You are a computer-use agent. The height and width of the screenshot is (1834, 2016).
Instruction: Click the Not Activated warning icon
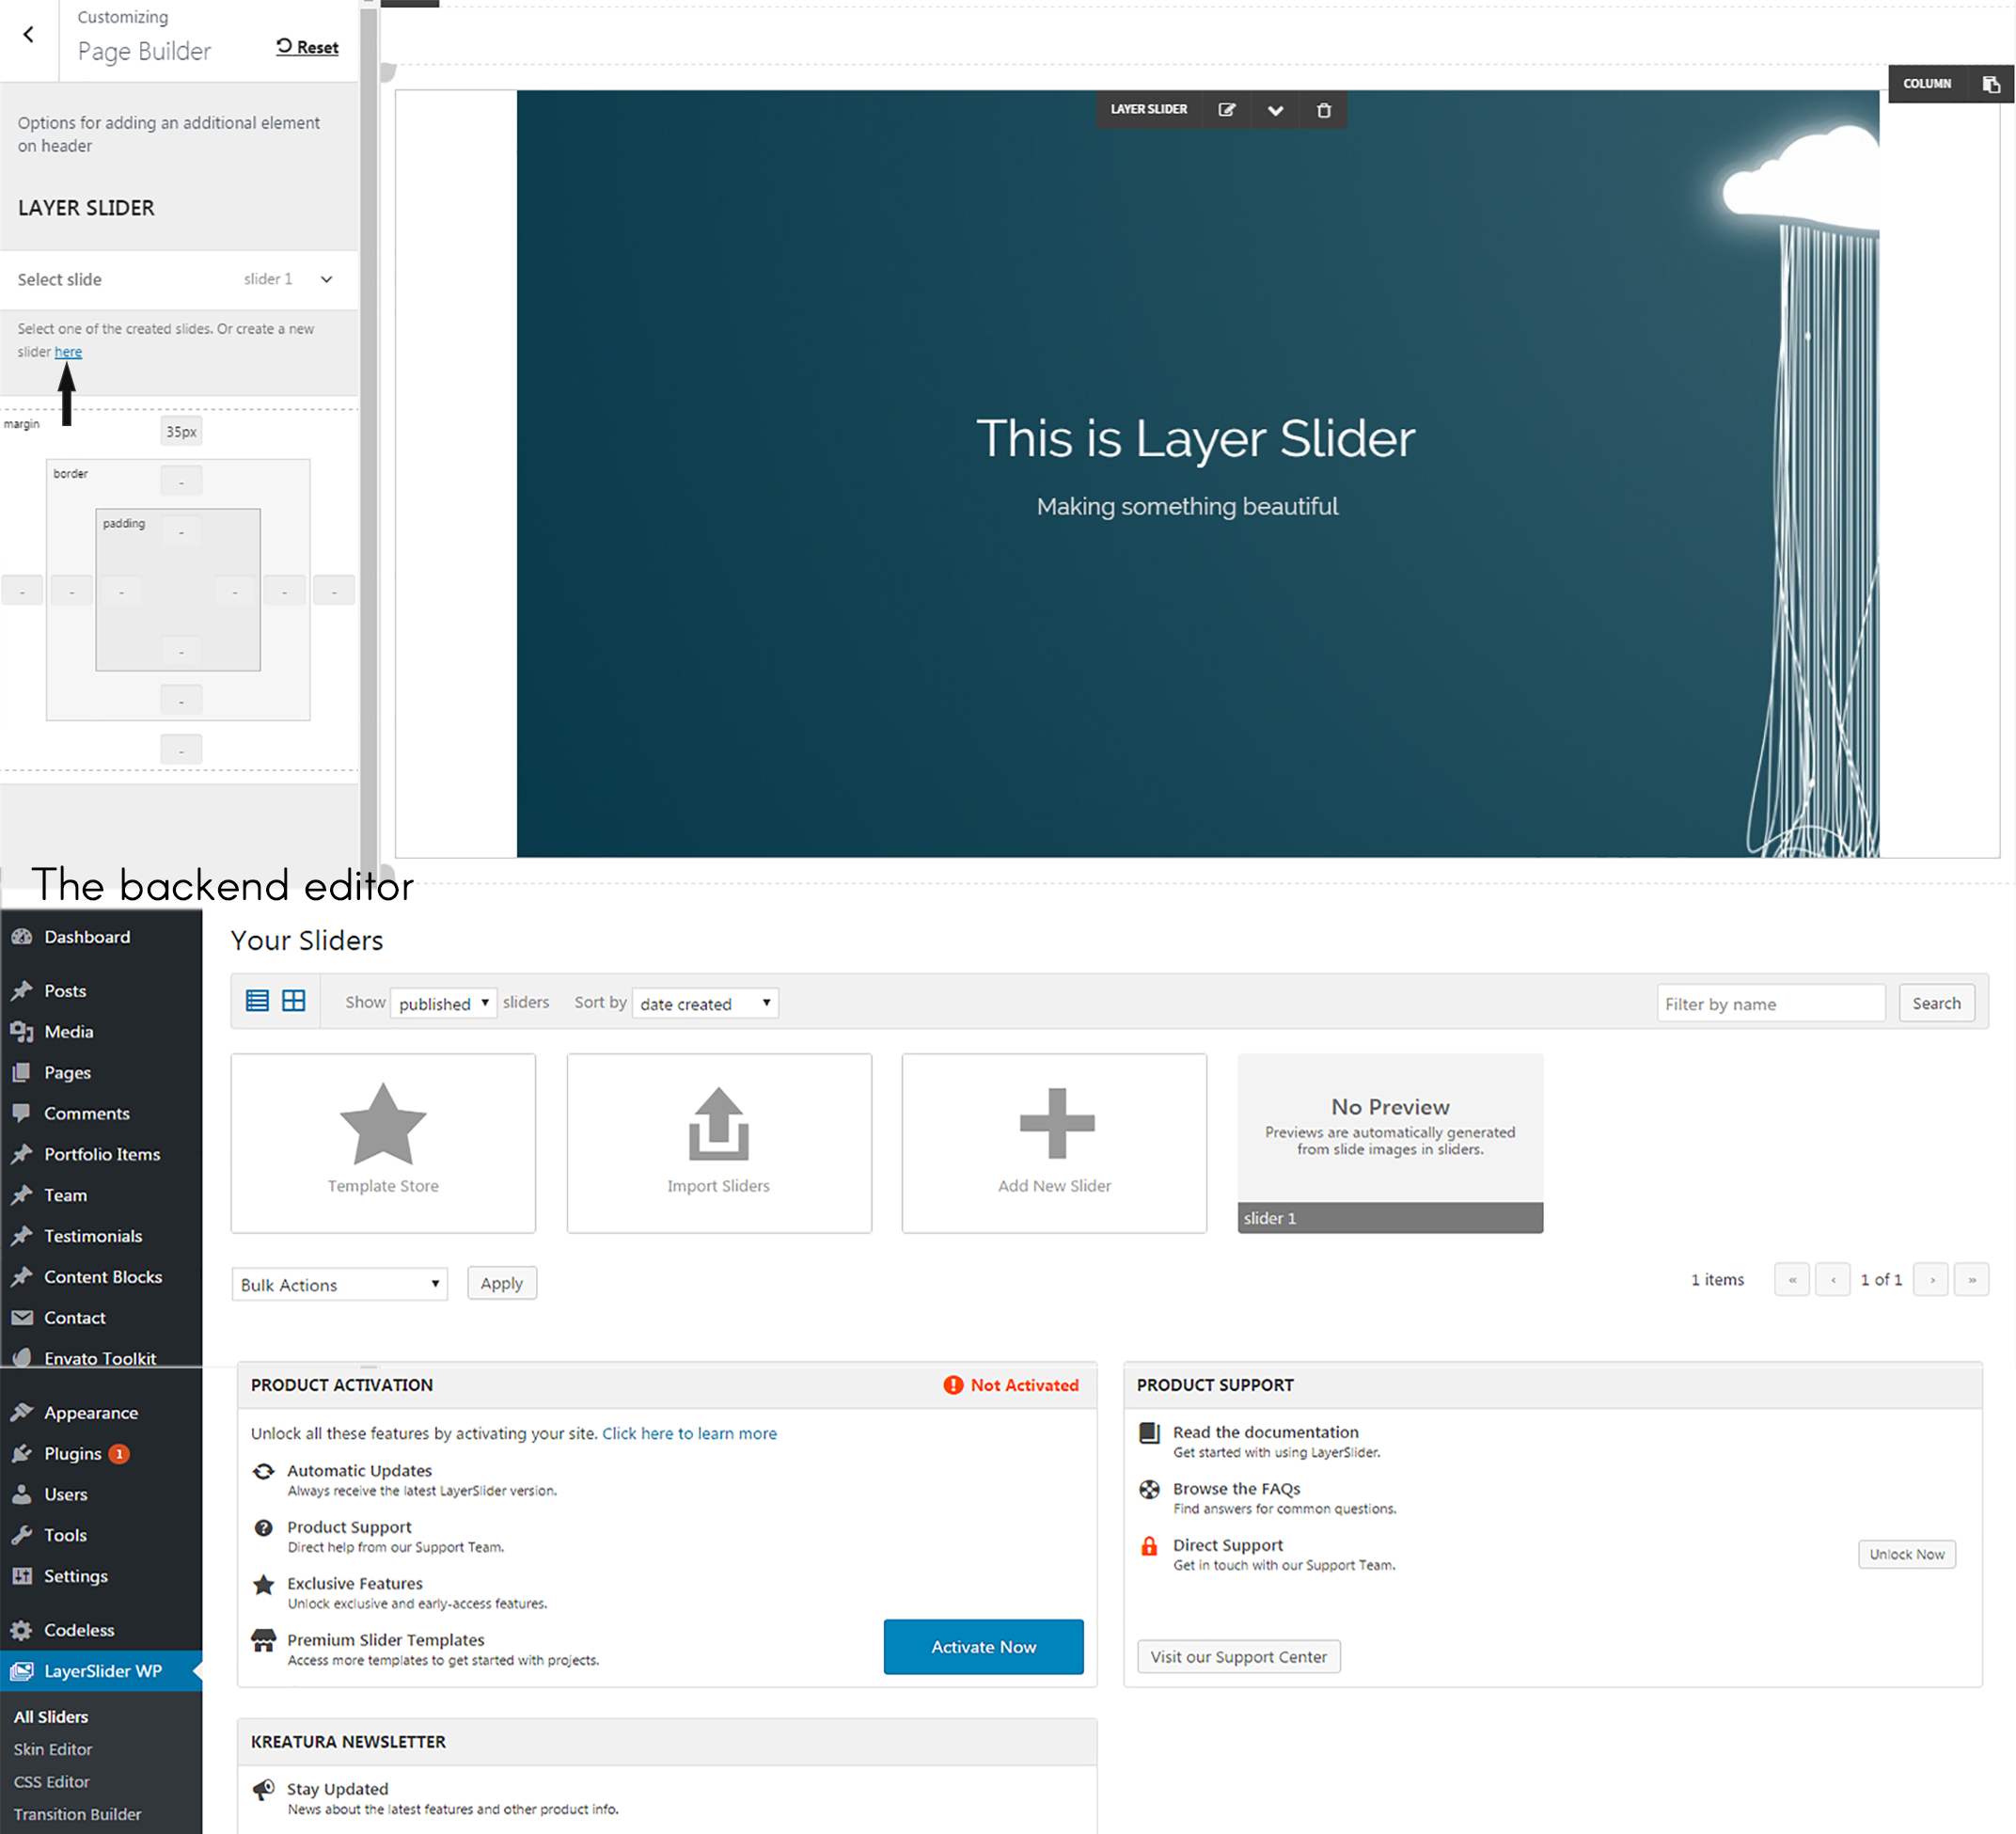[x=953, y=1386]
